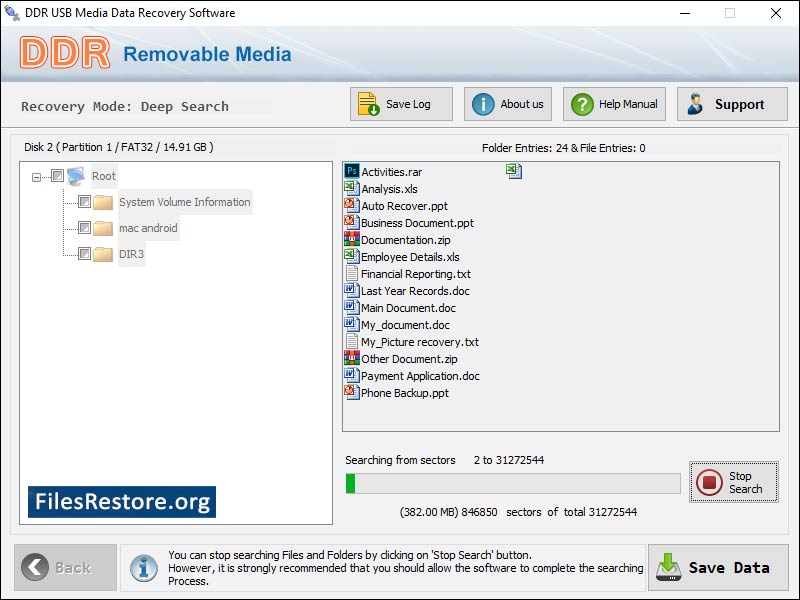The width and height of the screenshot is (800, 600).
Task: Click Save Log to store the recovery log
Action: coord(400,103)
